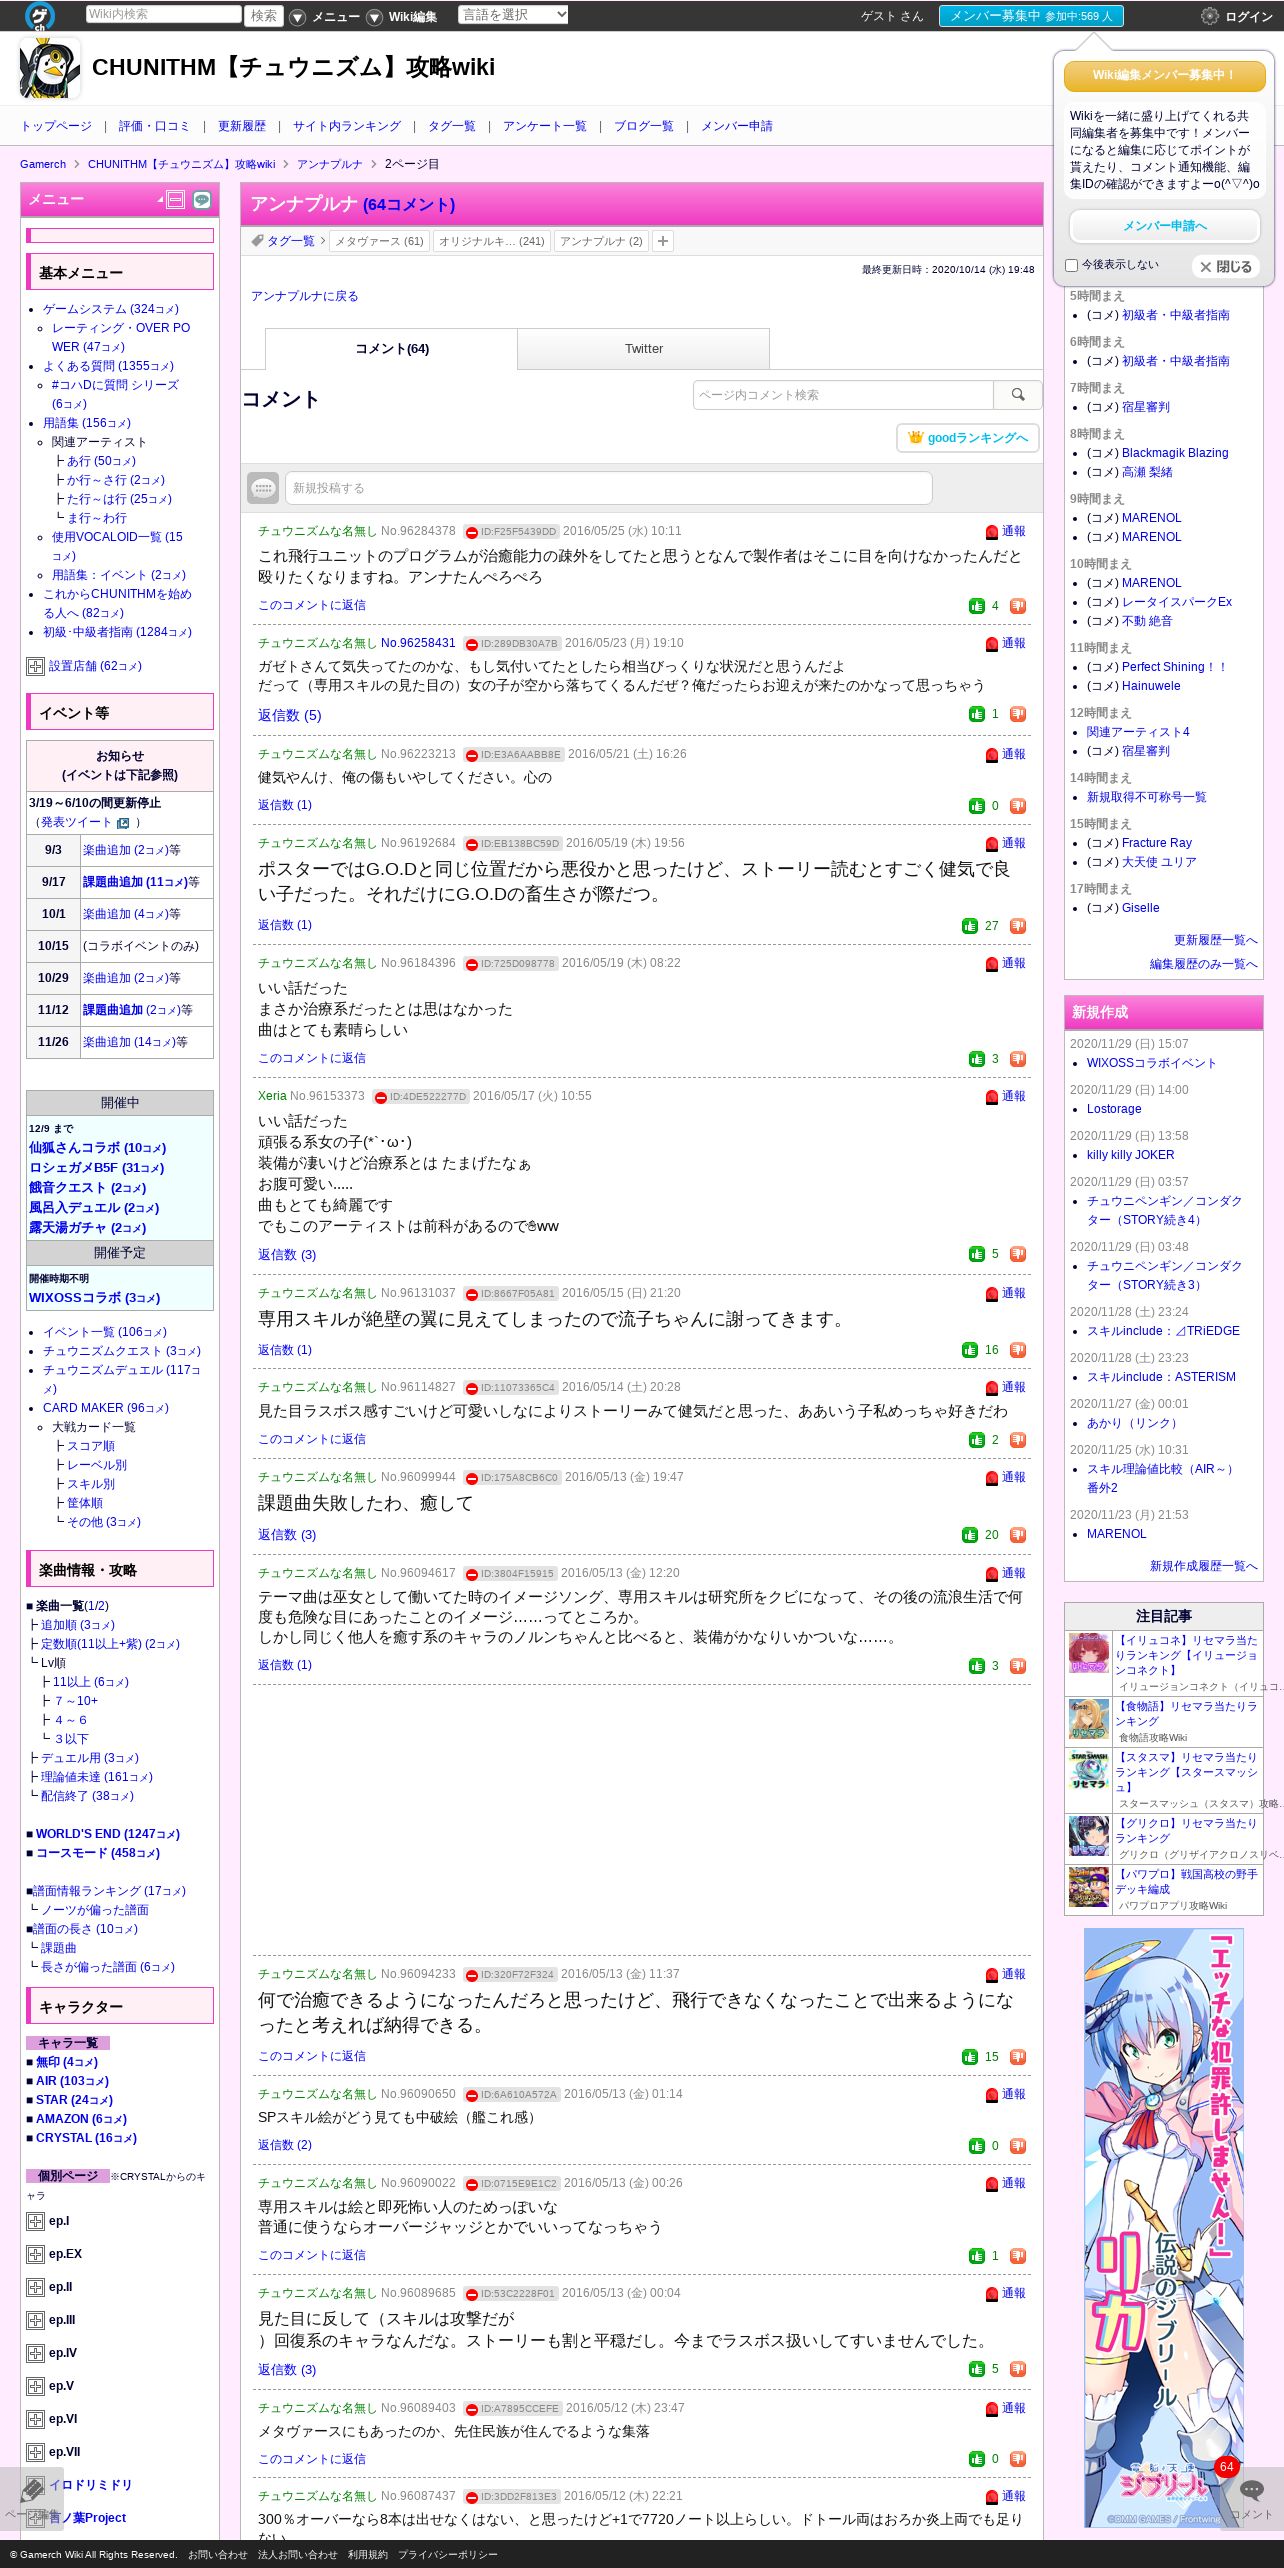
Task: Thumbs down comment No.96284378
Action: pyautogui.click(x=1018, y=606)
